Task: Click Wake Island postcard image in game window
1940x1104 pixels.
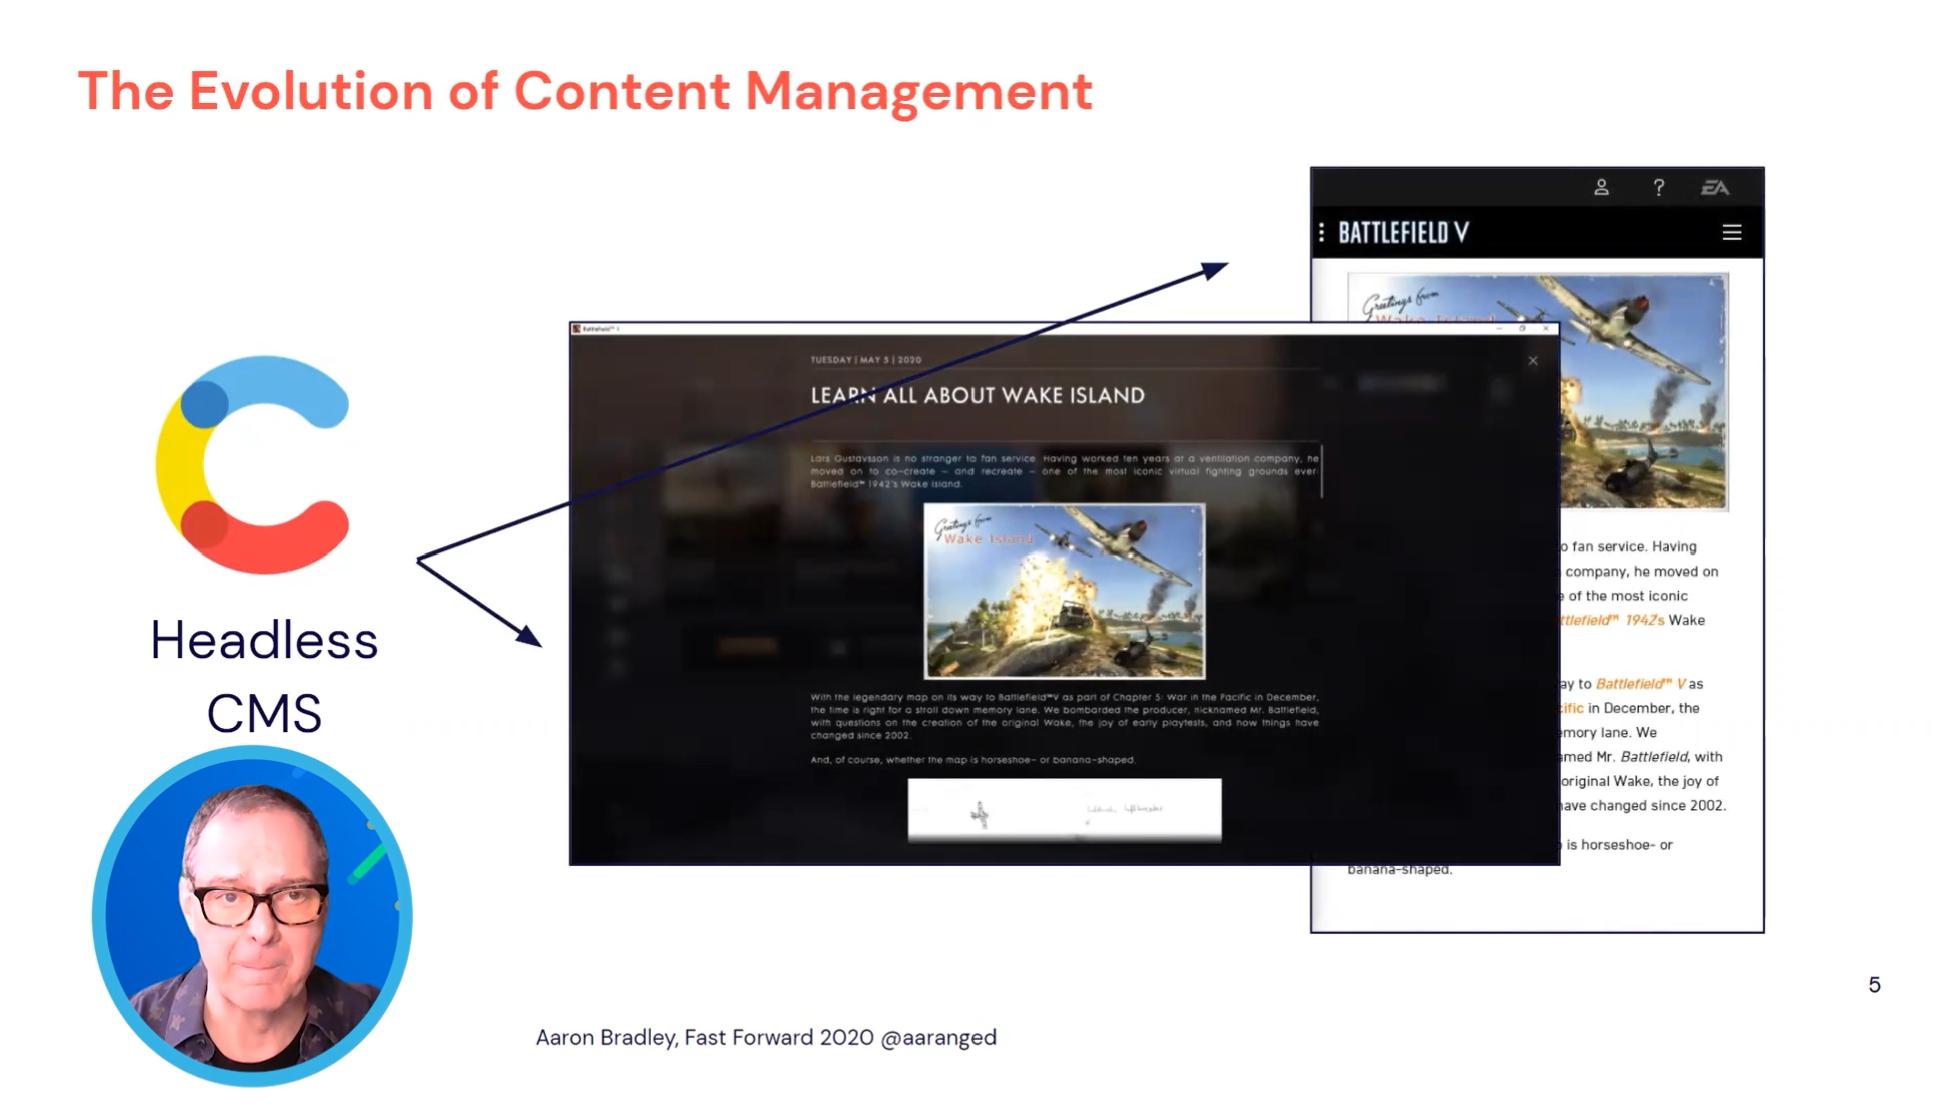Action: click(1064, 590)
